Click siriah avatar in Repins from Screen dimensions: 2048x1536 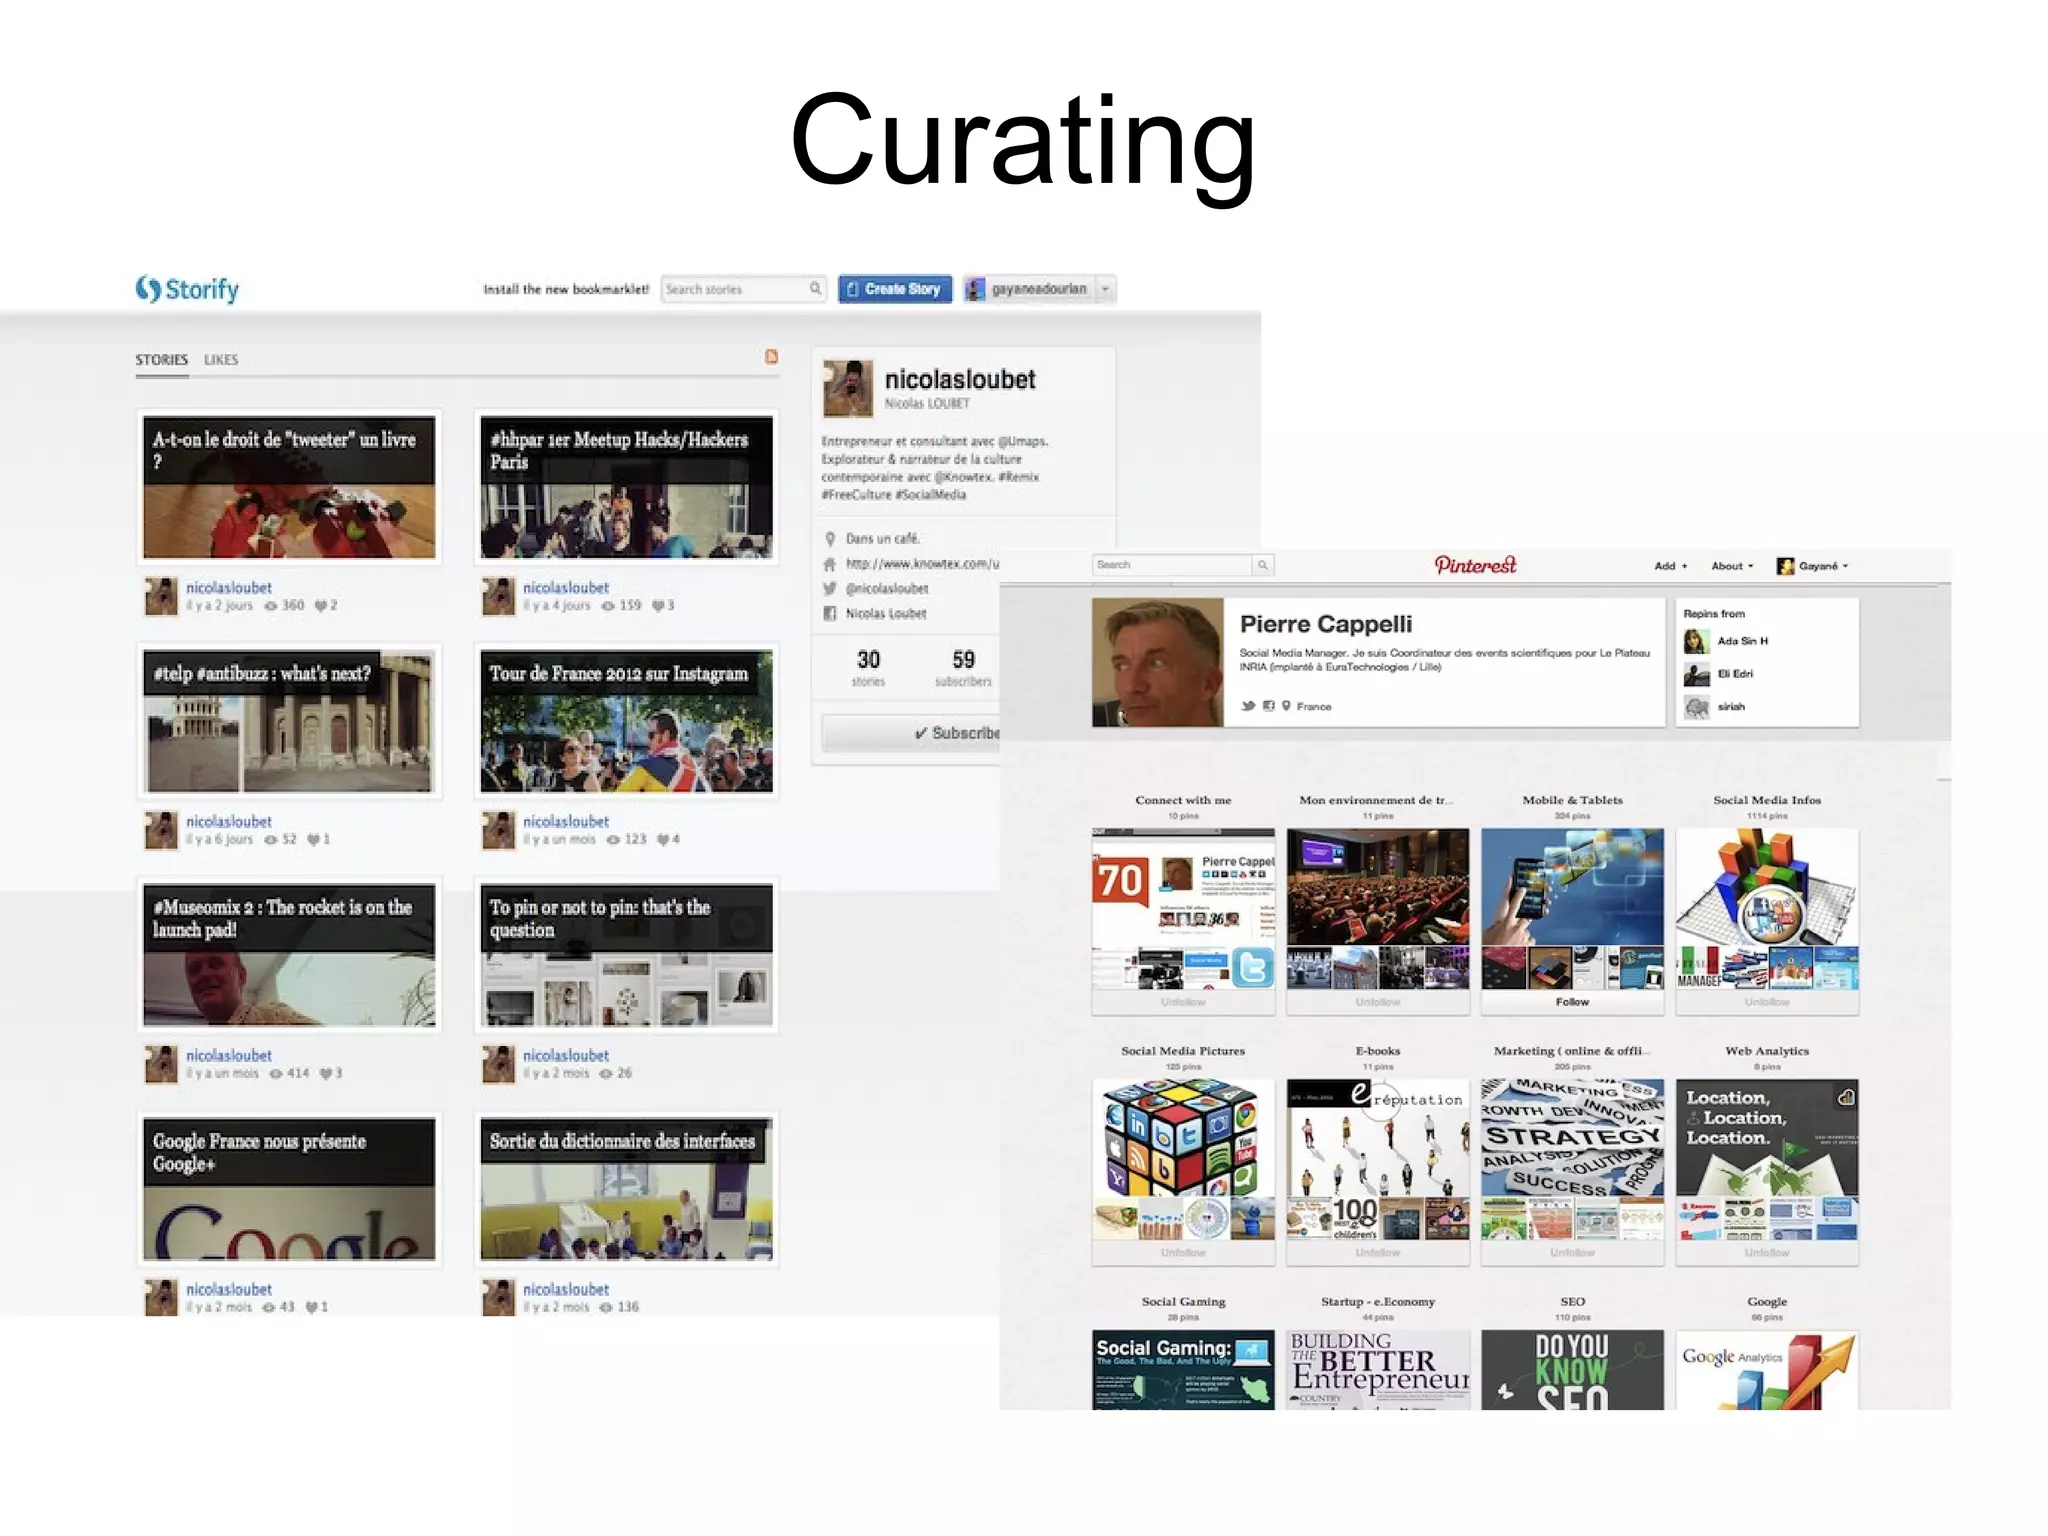[1696, 707]
